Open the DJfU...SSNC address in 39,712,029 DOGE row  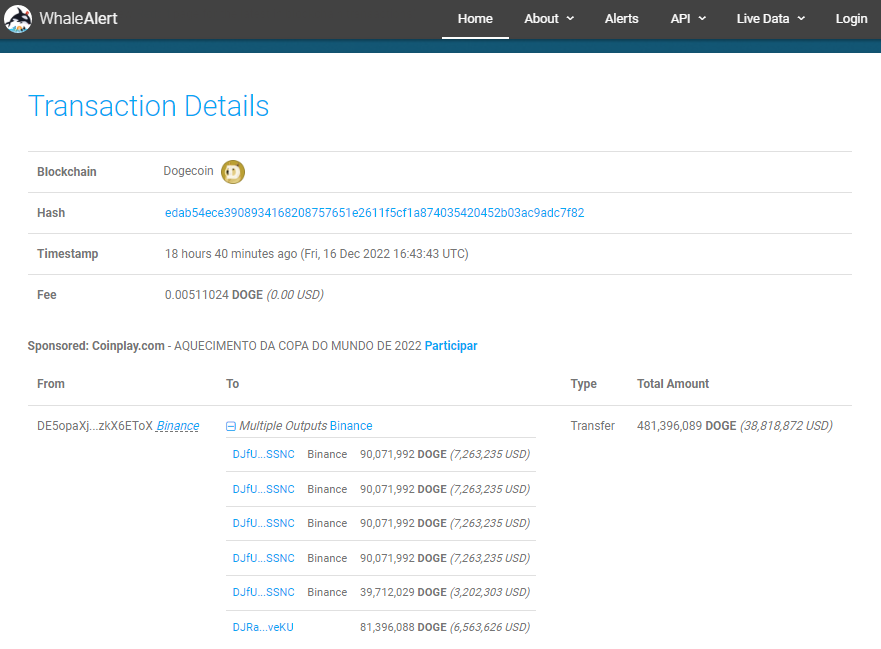click(x=264, y=592)
